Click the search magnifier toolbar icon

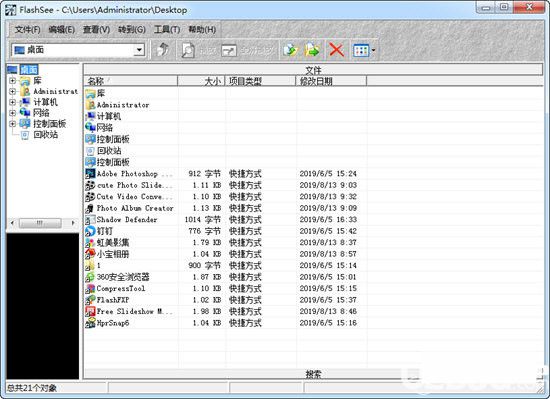coord(188,50)
